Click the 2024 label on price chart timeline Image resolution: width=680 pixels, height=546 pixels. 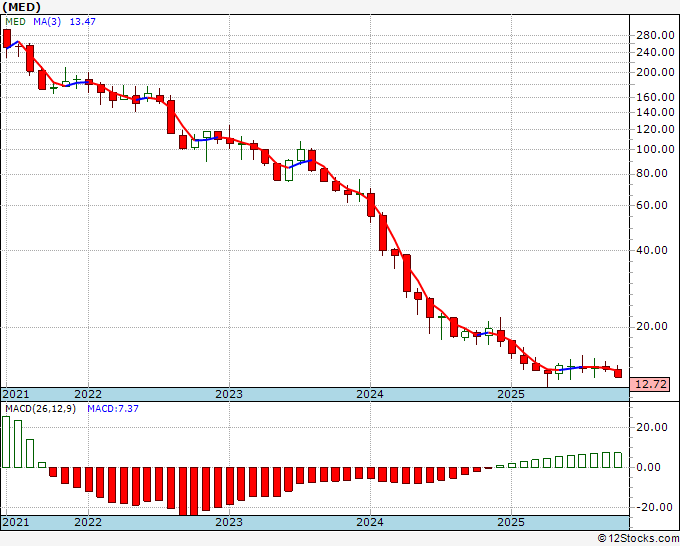pos(370,394)
